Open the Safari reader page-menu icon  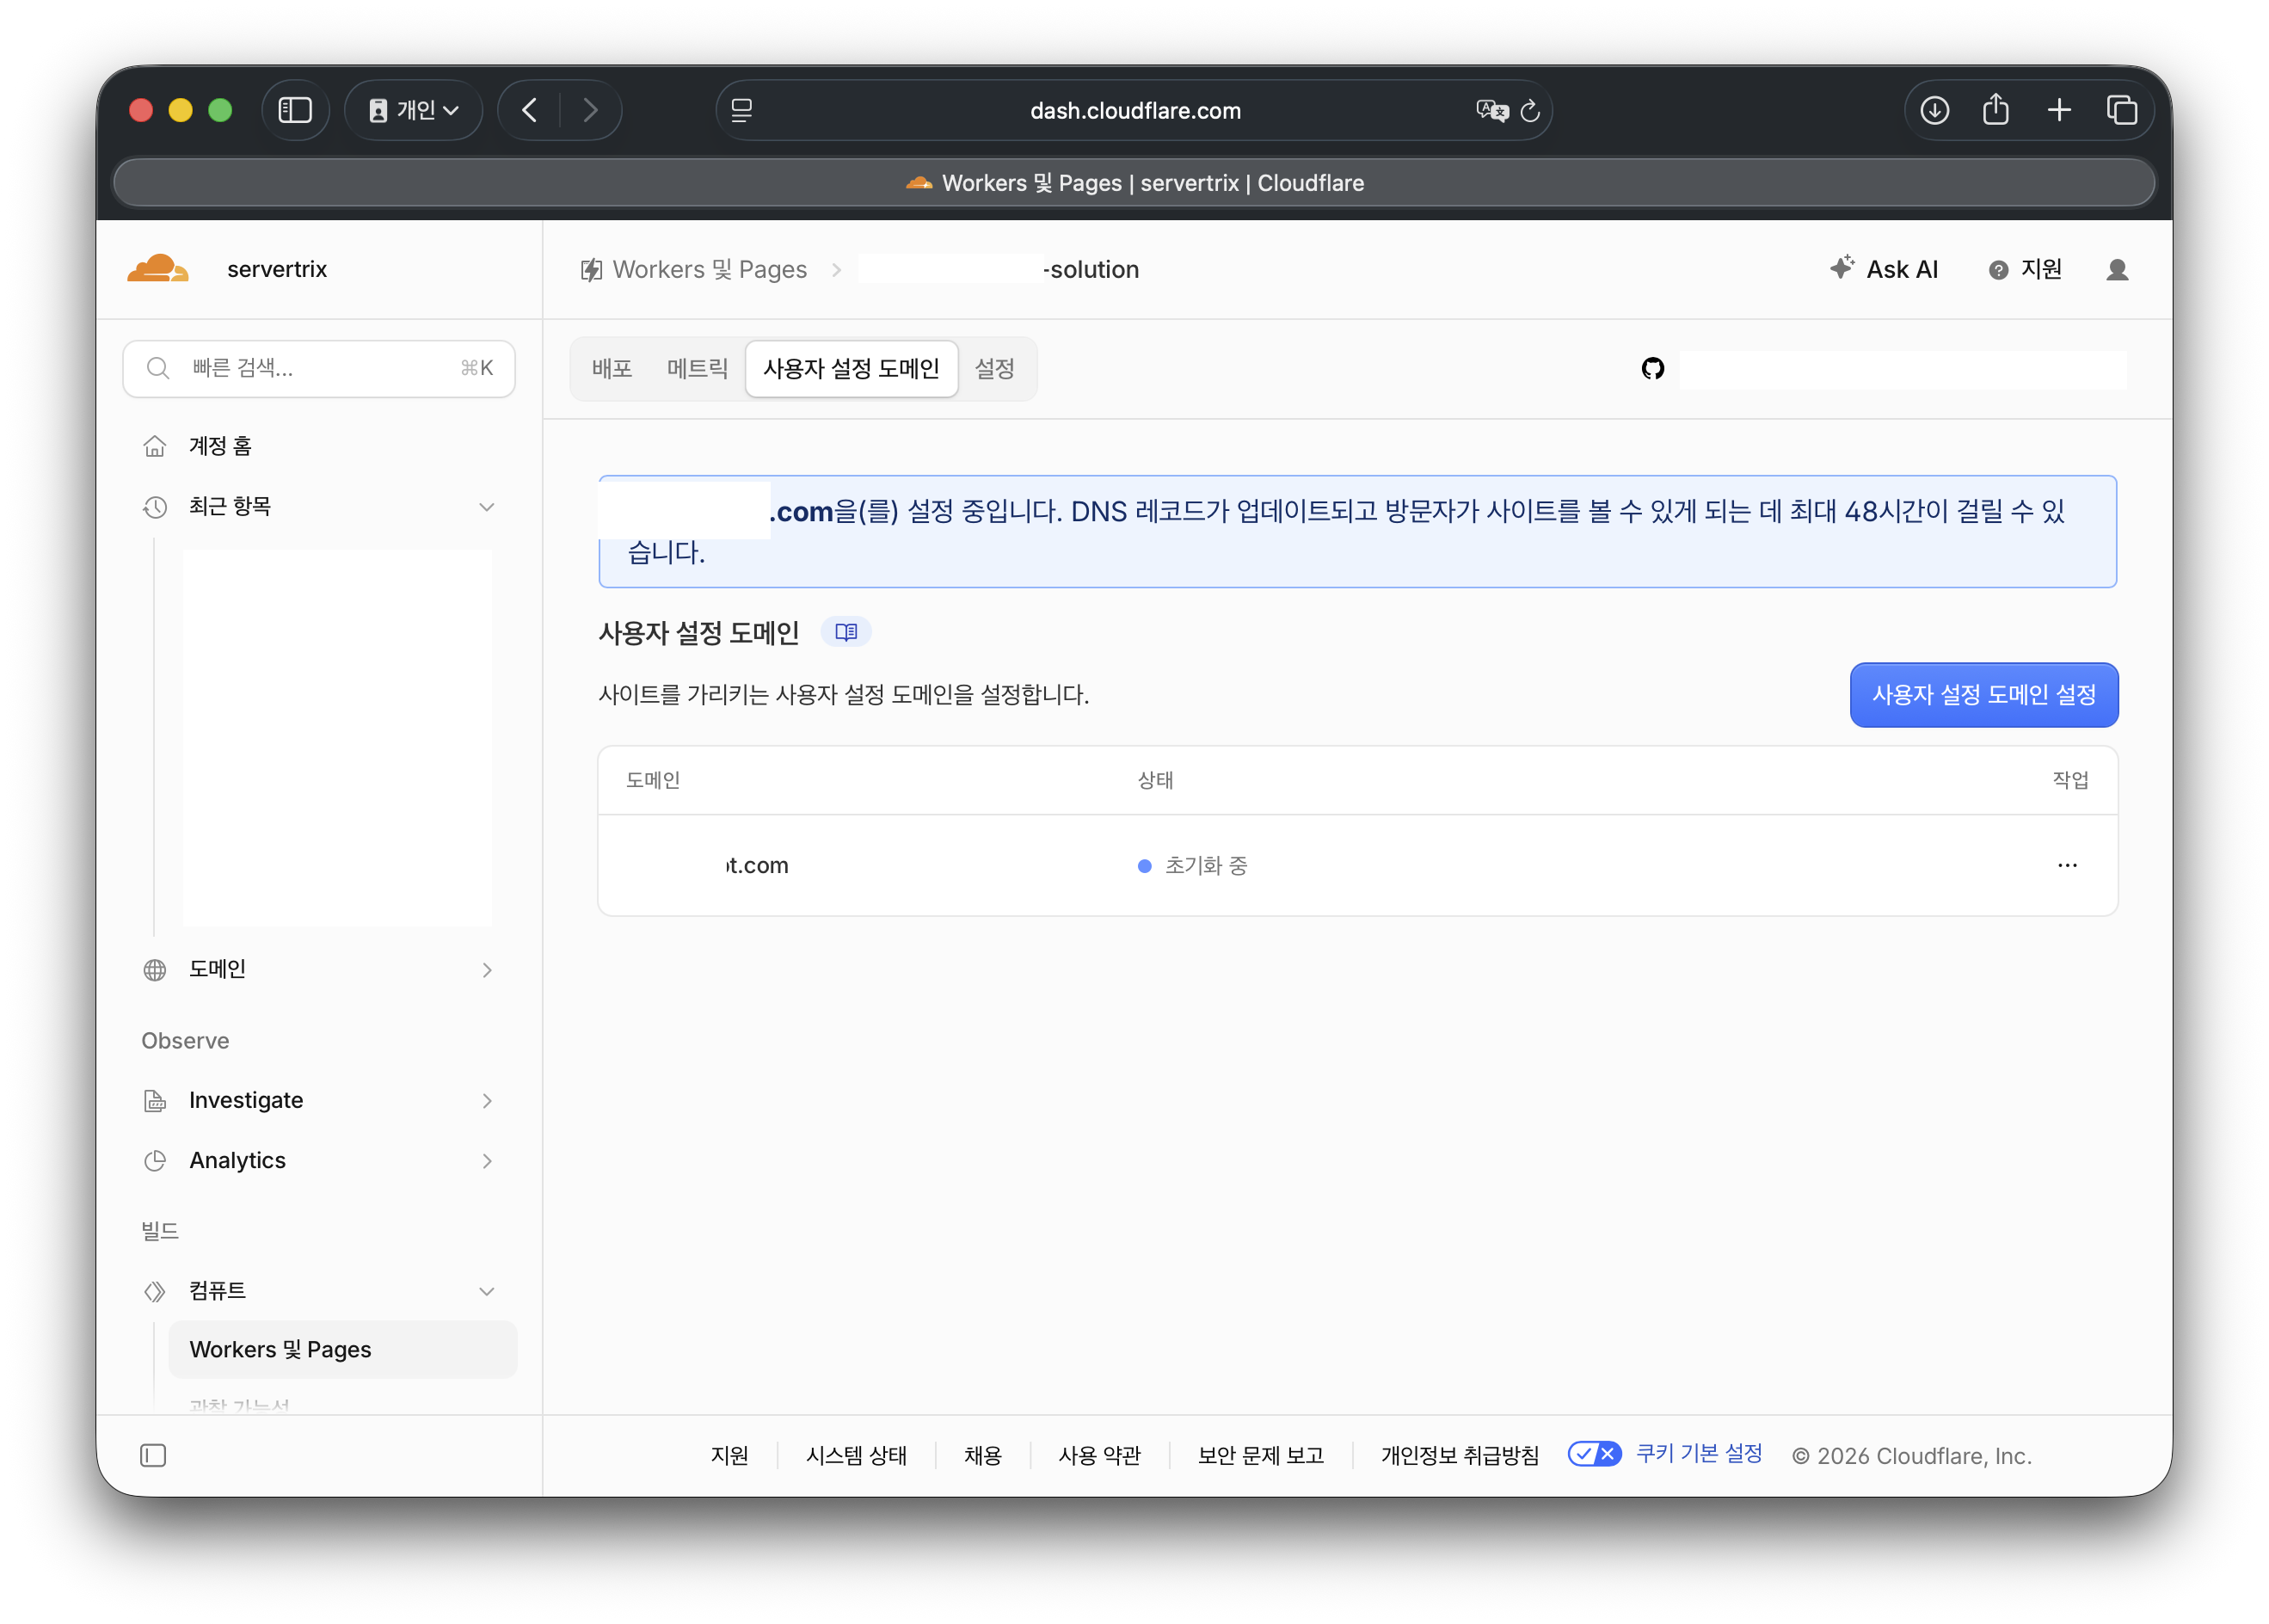(x=741, y=110)
